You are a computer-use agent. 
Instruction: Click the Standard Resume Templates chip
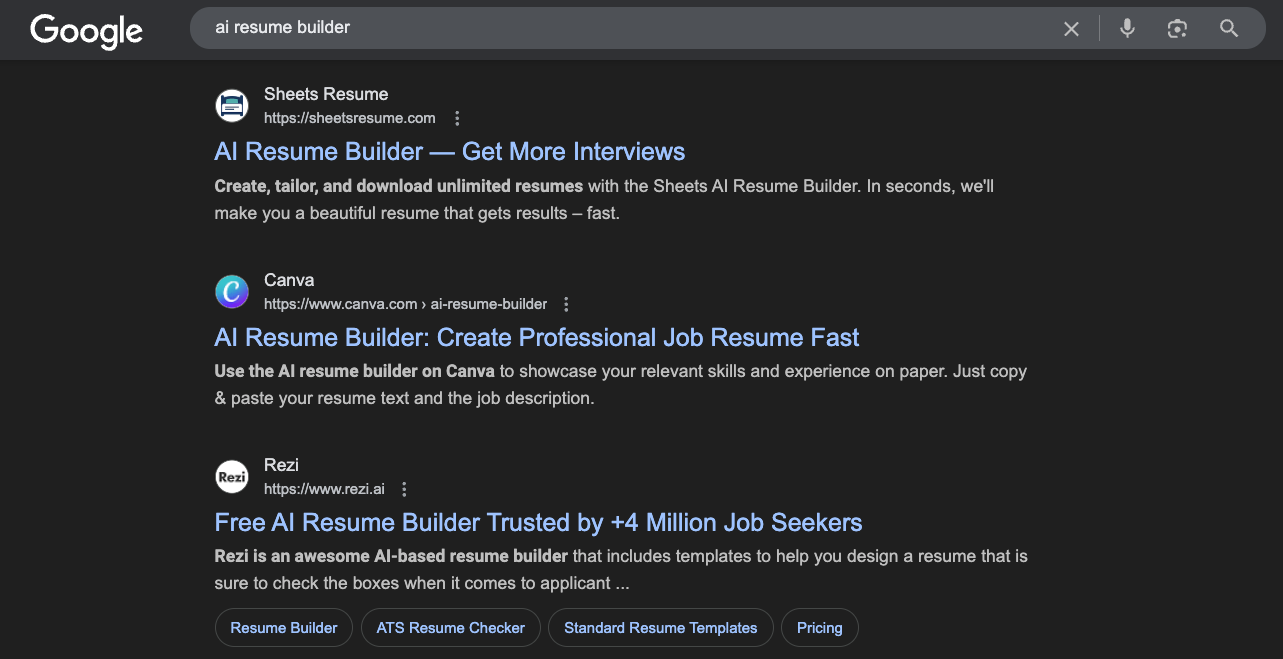click(x=661, y=628)
